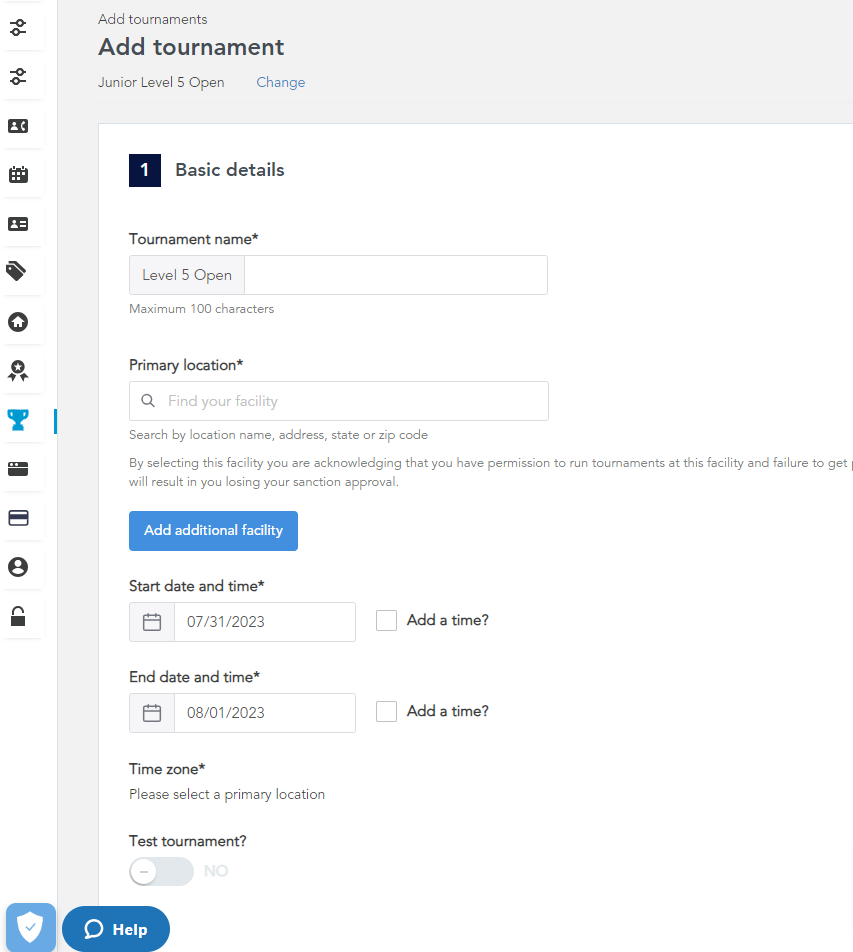The width and height of the screenshot is (853, 952).
Task: Open the award ribbon sidebar icon
Action: pyautogui.click(x=18, y=371)
